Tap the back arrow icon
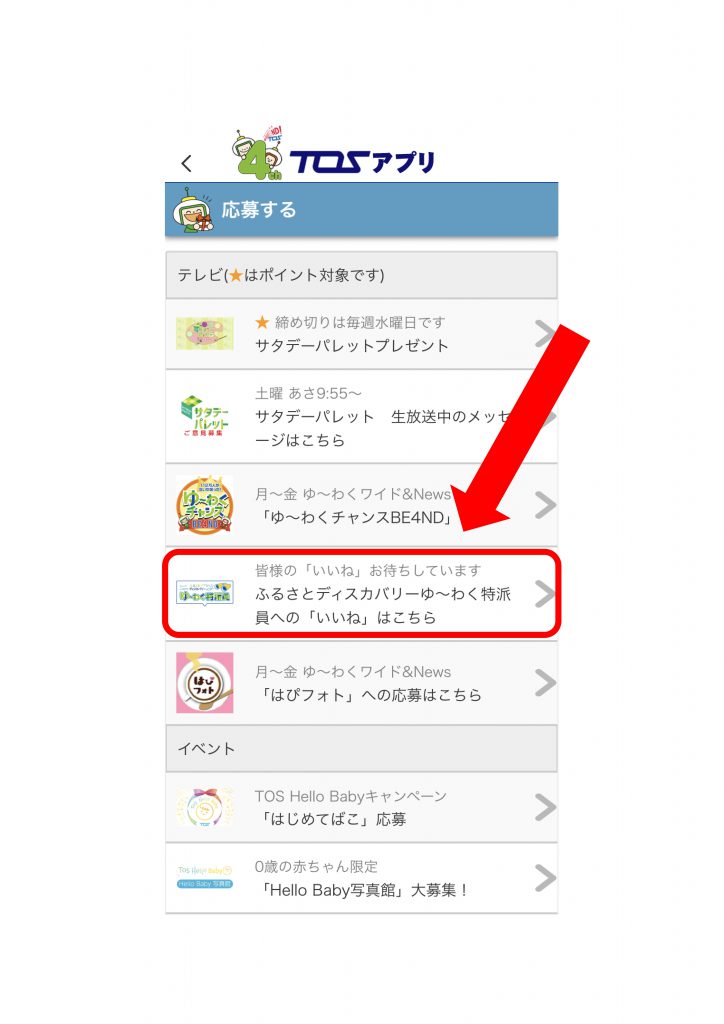 (x=187, y=163)
